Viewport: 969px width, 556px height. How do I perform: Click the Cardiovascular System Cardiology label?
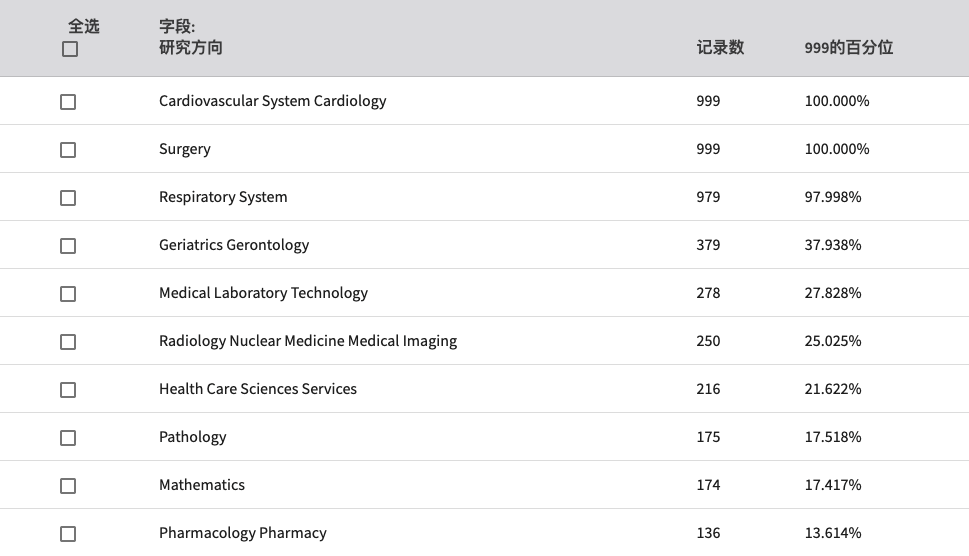(273, 101)
